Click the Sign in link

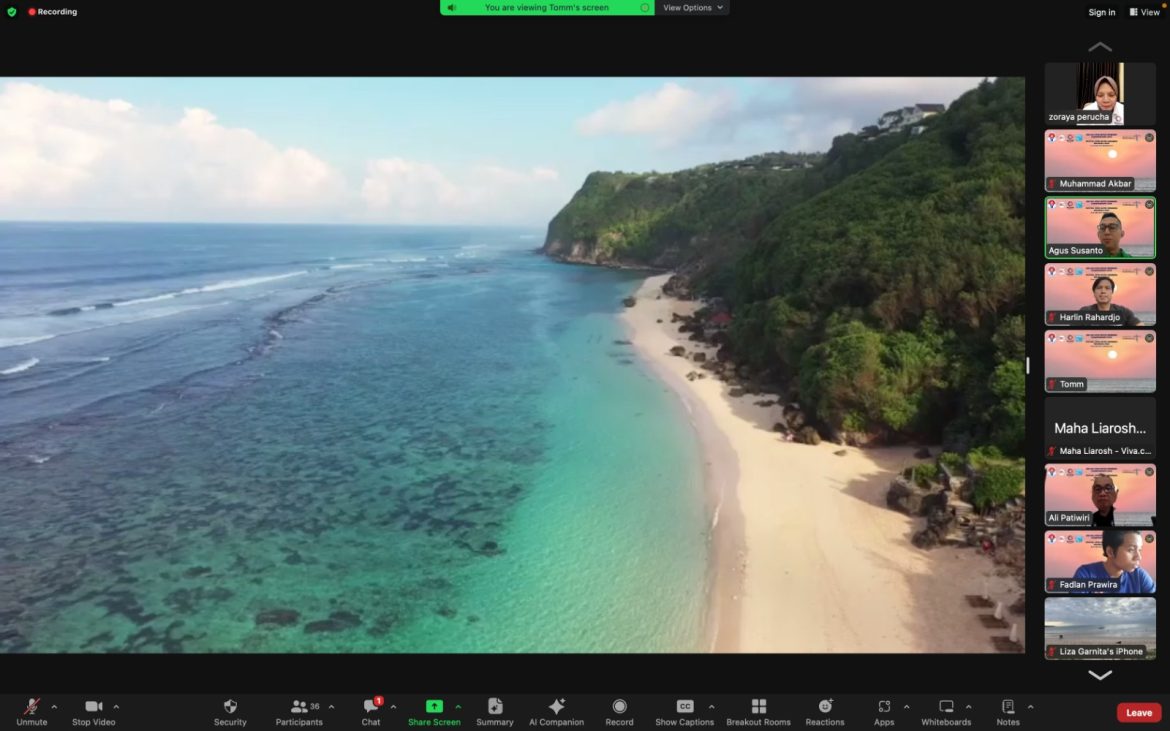pyautogui.click(x=1101, y=12)
